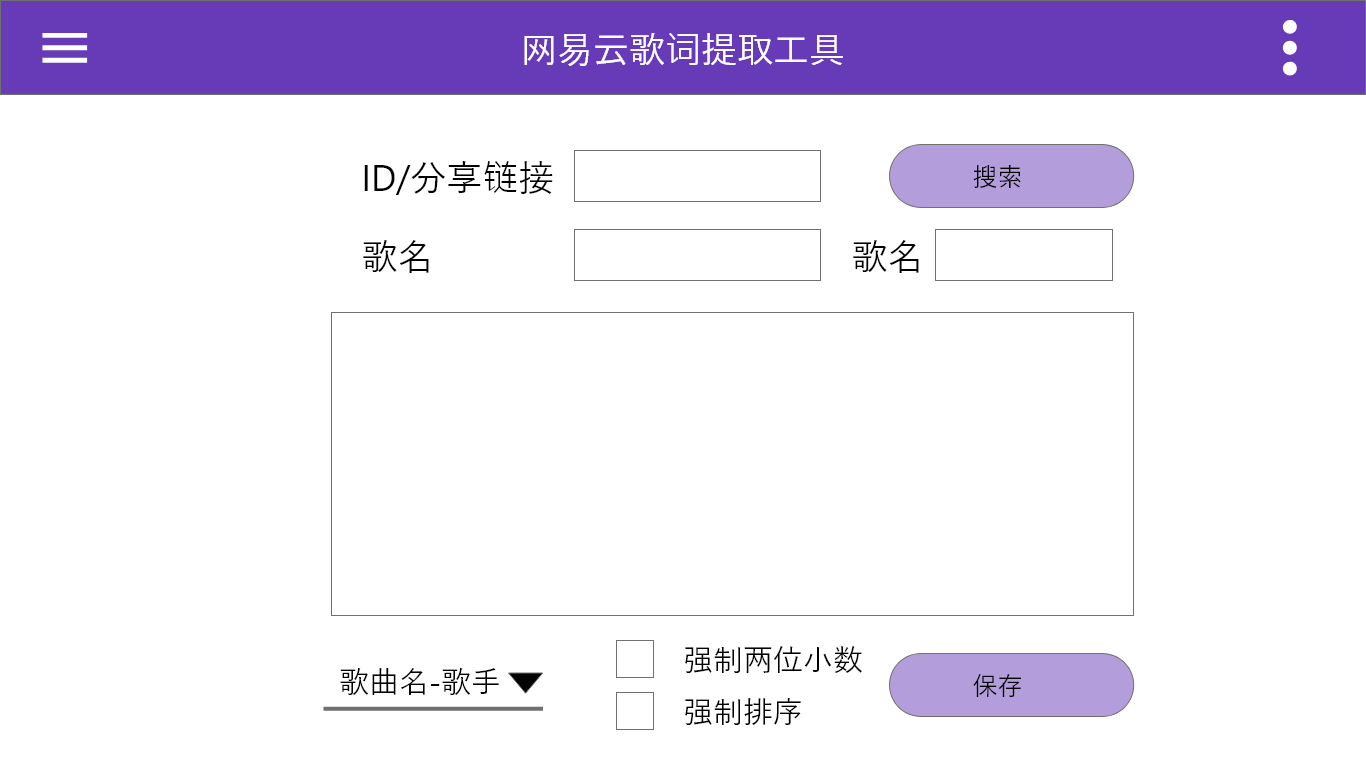Click inside the large lyrics text area
This screenshot has width=1366, height=768.
732,464
